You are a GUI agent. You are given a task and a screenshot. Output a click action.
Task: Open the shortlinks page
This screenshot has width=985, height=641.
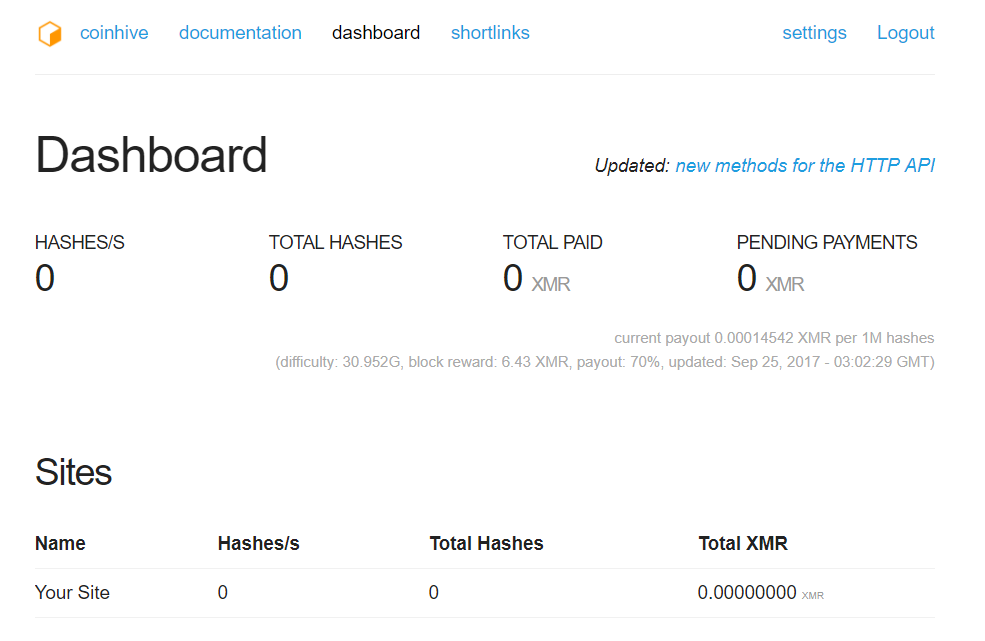tap(490, 33)
